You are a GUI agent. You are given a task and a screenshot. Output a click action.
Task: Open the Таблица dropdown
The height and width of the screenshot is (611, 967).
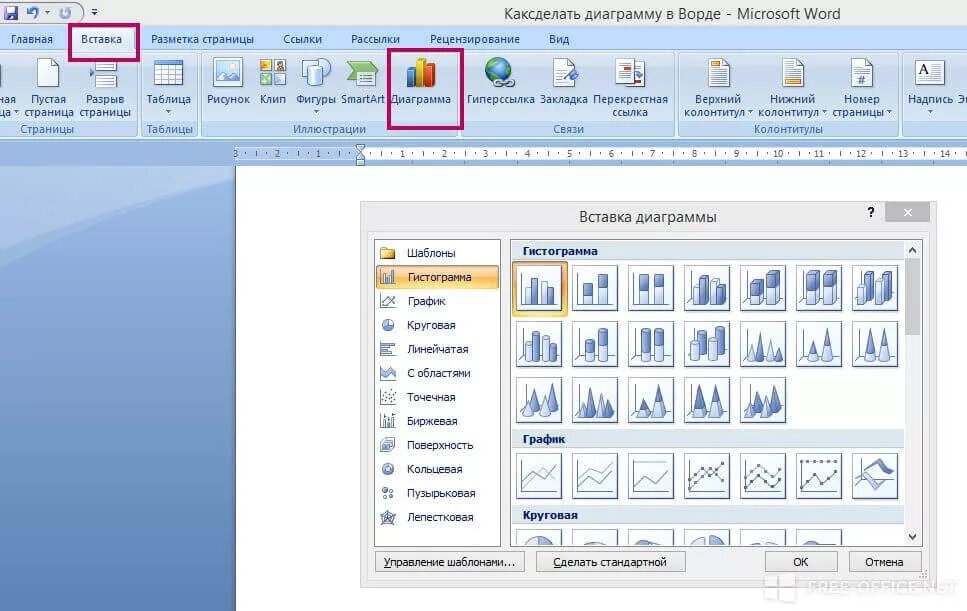168,88
